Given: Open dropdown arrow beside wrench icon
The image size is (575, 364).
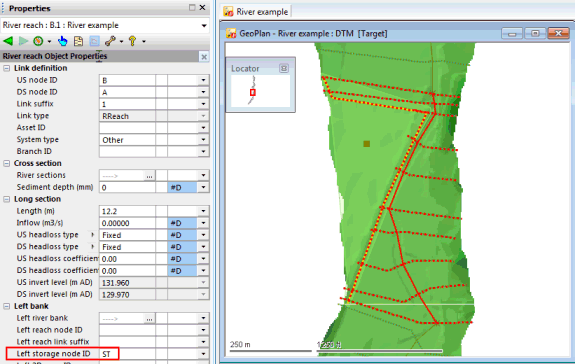Looking at the screenshot, I should [121, 41].
